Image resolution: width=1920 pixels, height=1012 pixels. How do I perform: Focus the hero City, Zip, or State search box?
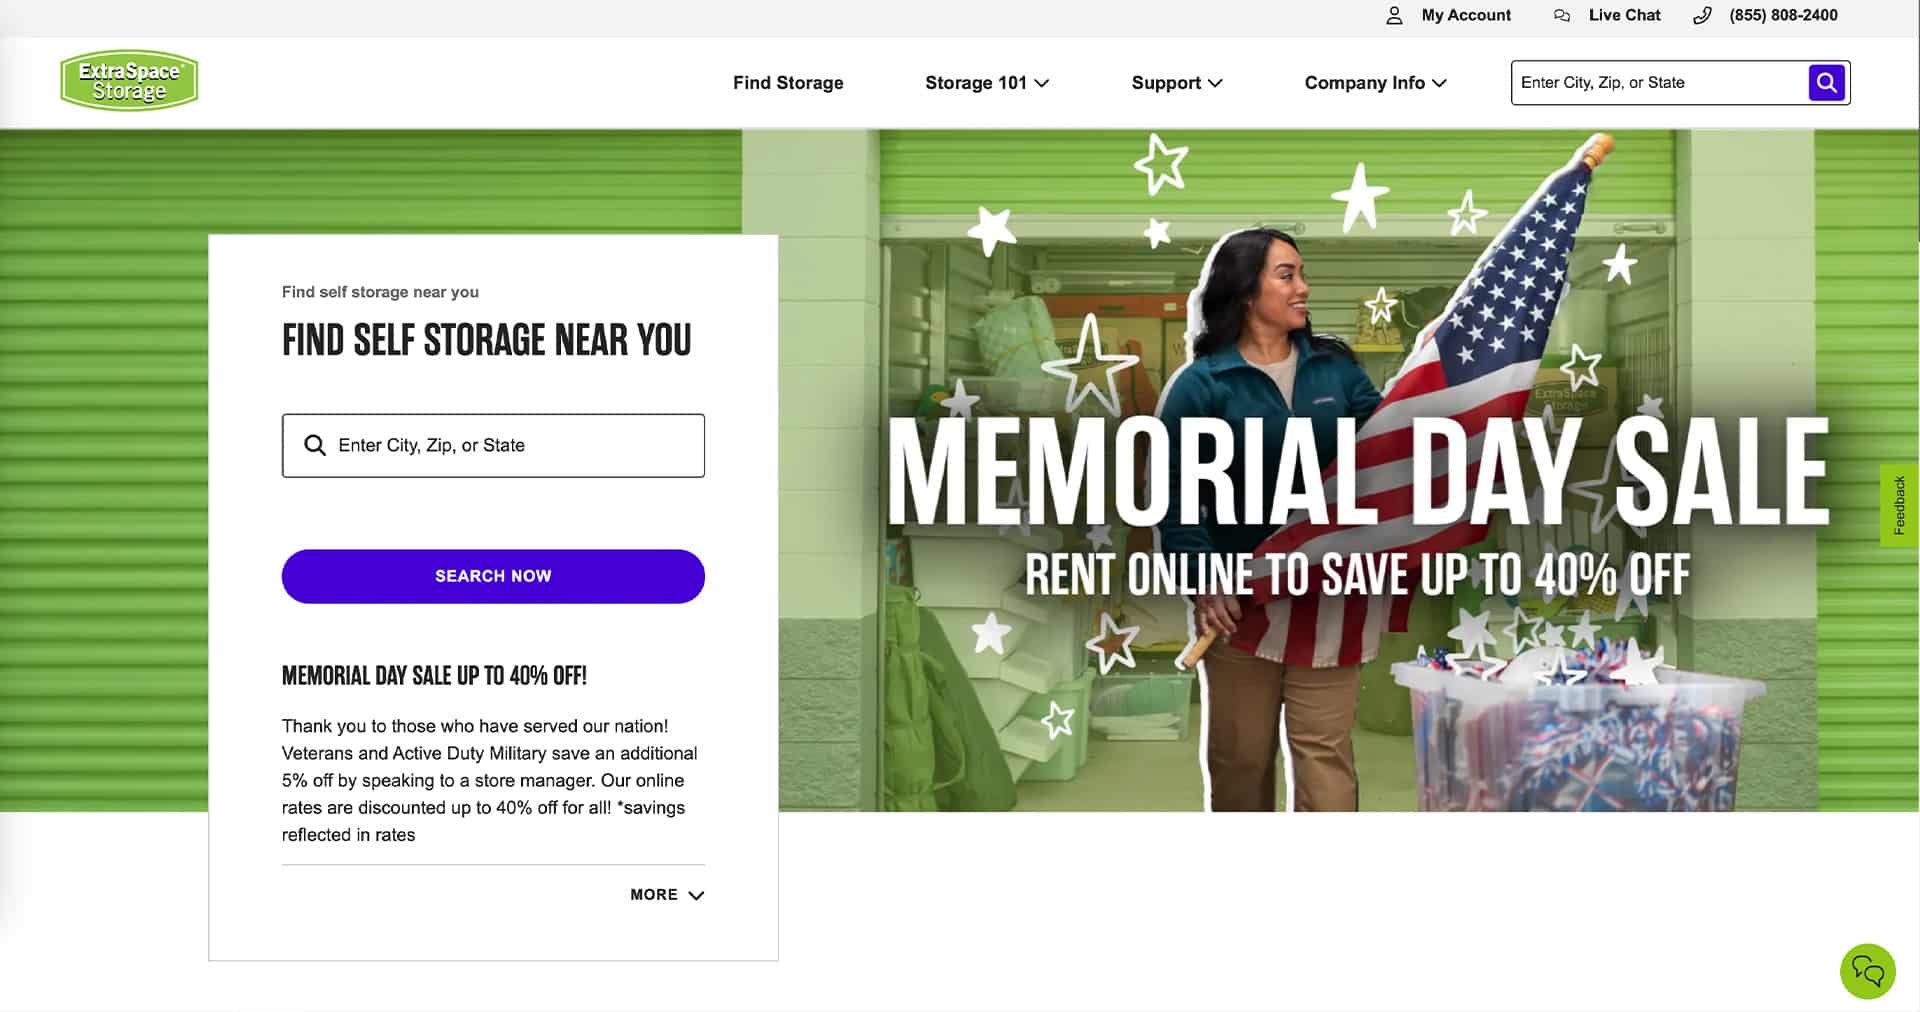(493, 445)
